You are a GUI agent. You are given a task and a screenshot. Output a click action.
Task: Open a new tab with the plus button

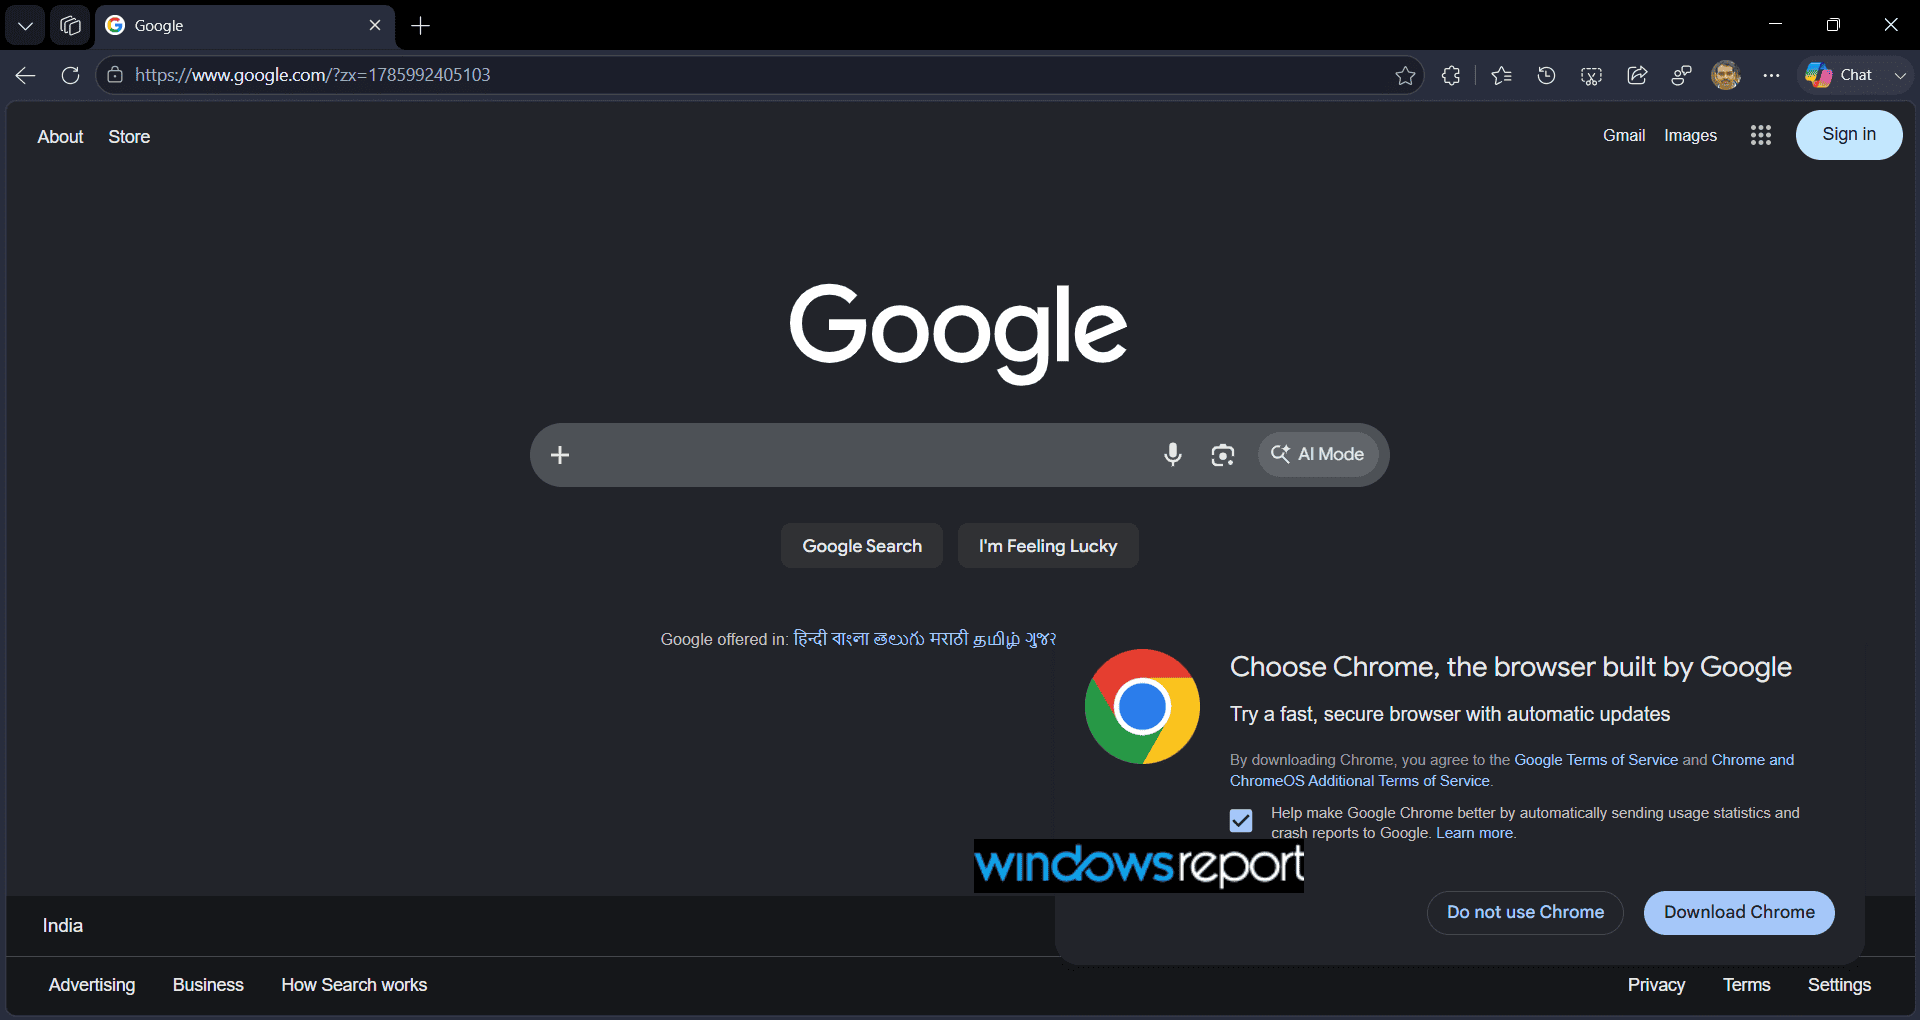pyautogui.click(x=421, y=26)
